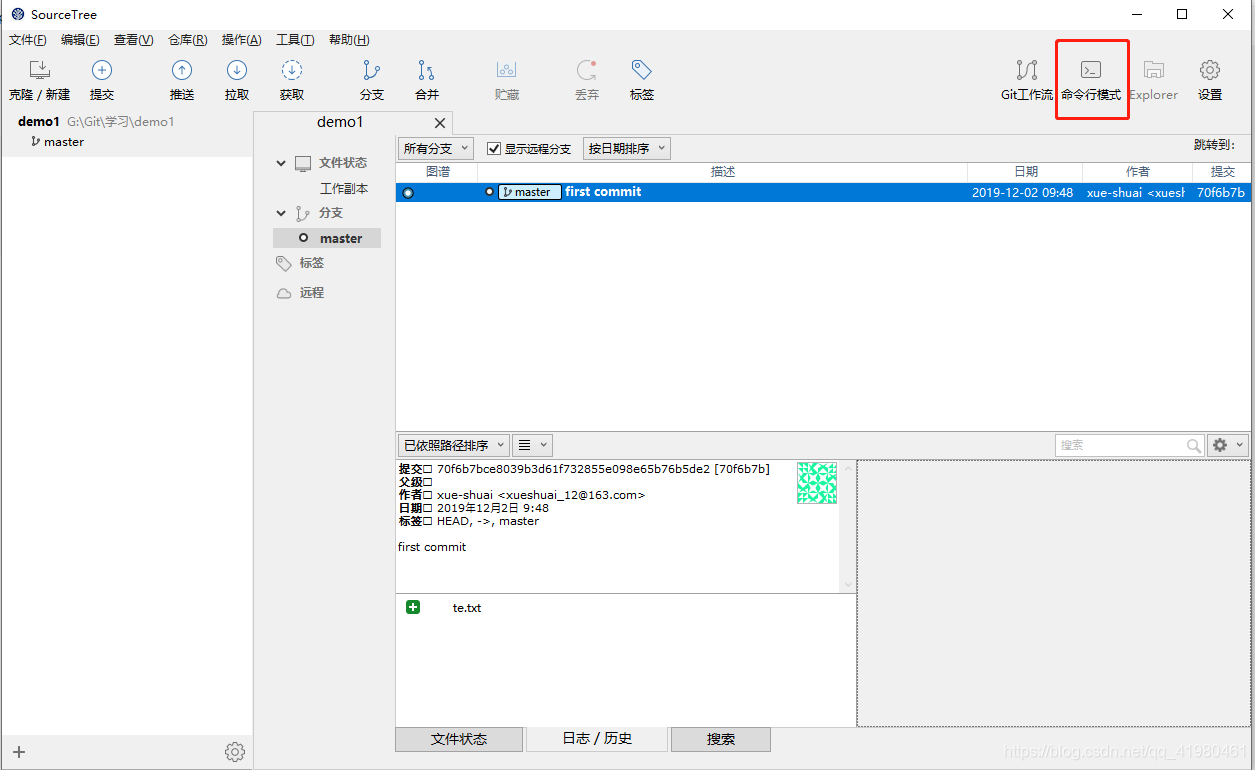
Task: Open the Edit (编辑) menu
Action: point(80,40)
